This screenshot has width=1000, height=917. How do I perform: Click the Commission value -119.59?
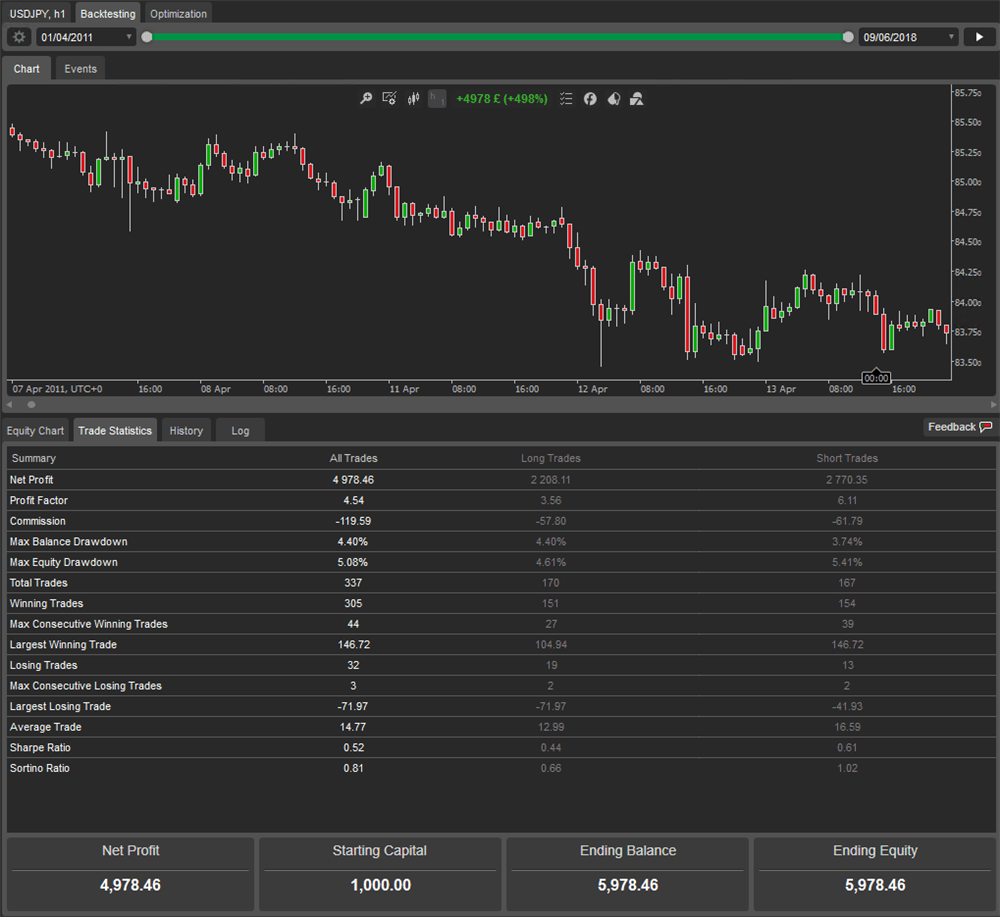(353, 521)
